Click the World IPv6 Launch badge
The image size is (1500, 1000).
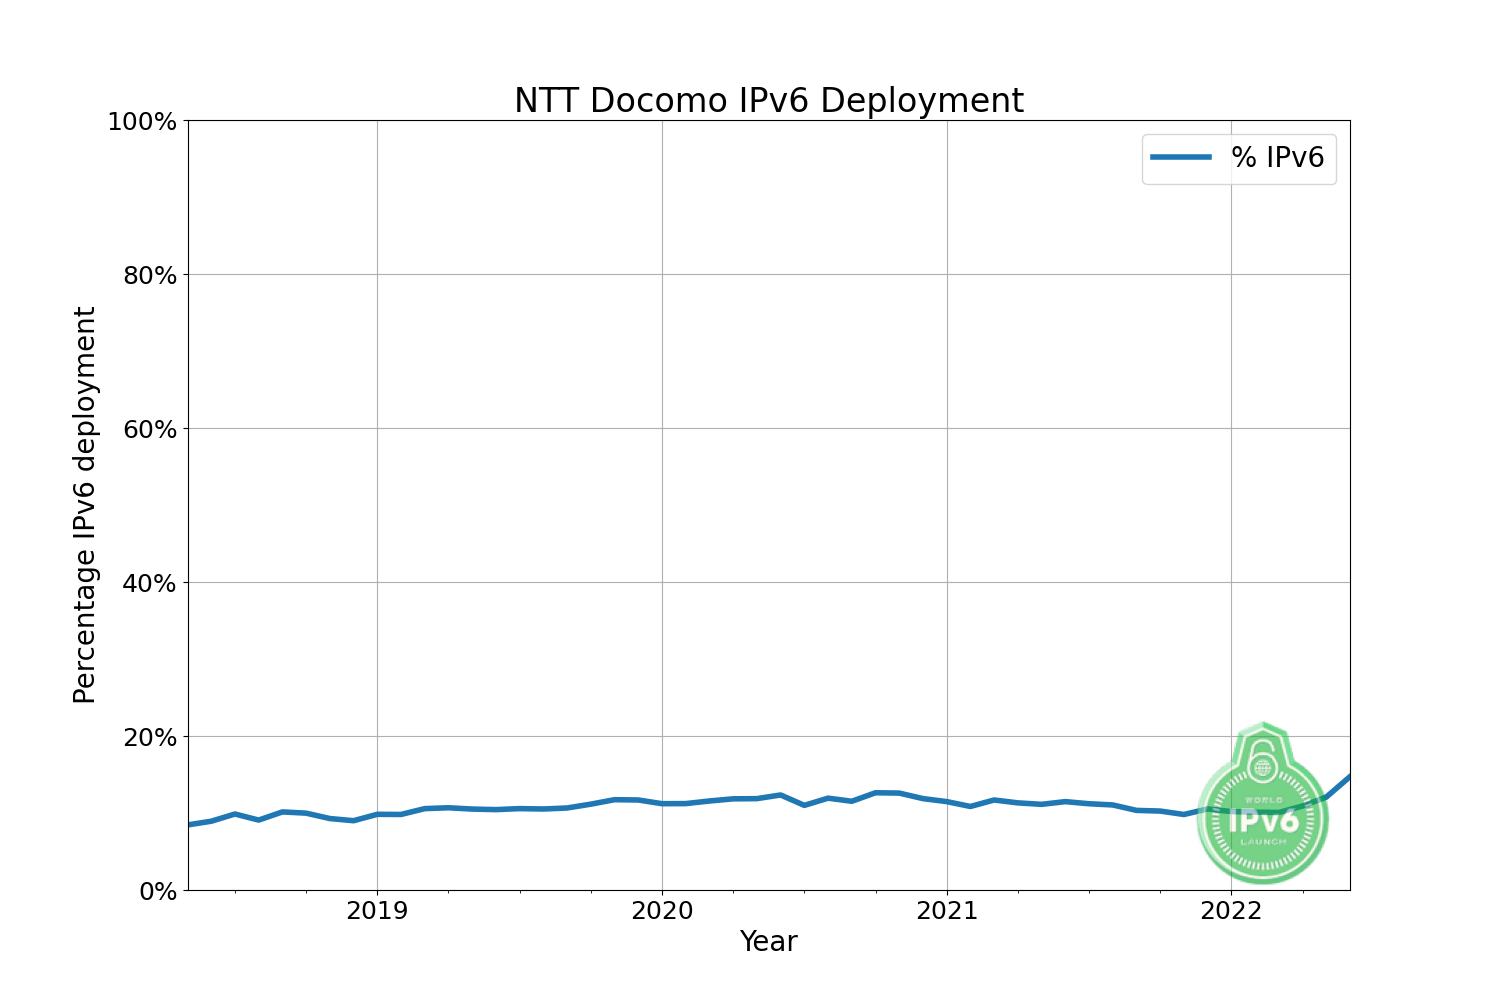(1263, 820)
